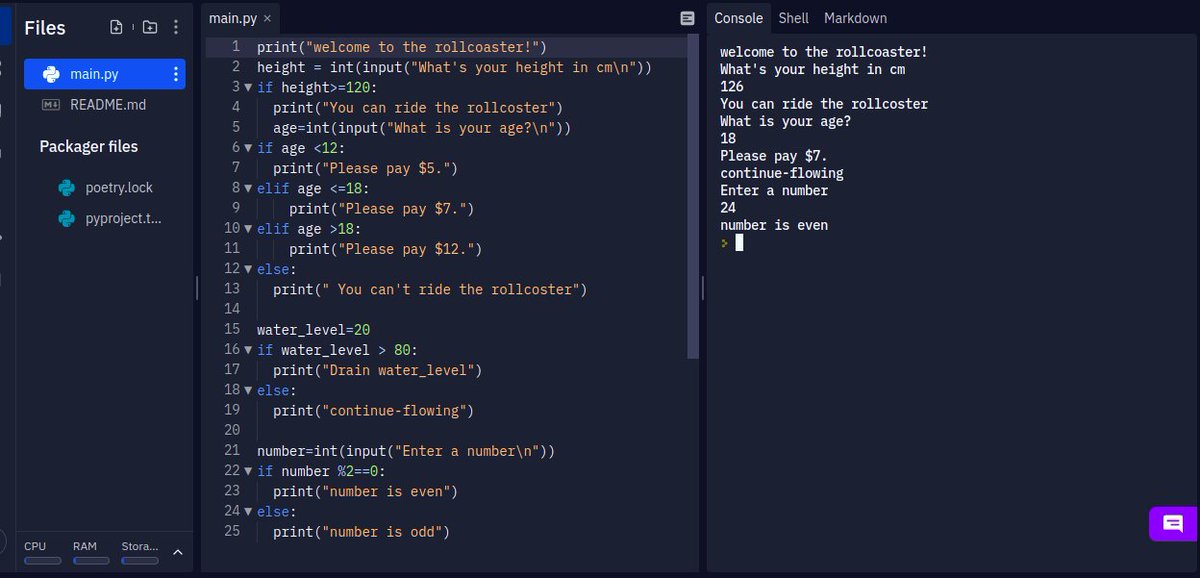This screenshot has width=1200, height=578.
Task: Switch to the Console tab
Action: click(738, 18)
